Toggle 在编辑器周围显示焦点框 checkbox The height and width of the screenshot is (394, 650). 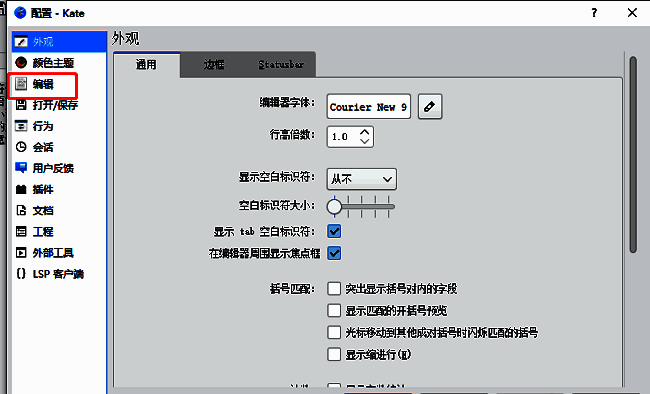point(334,253)
